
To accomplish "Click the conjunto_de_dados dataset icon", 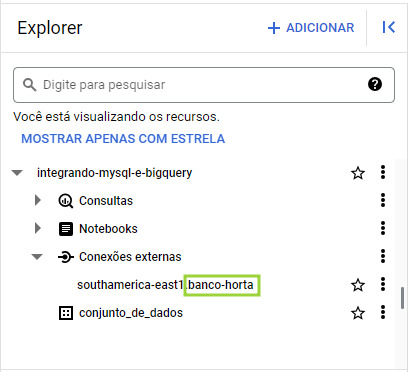I will tap(66, 313).
